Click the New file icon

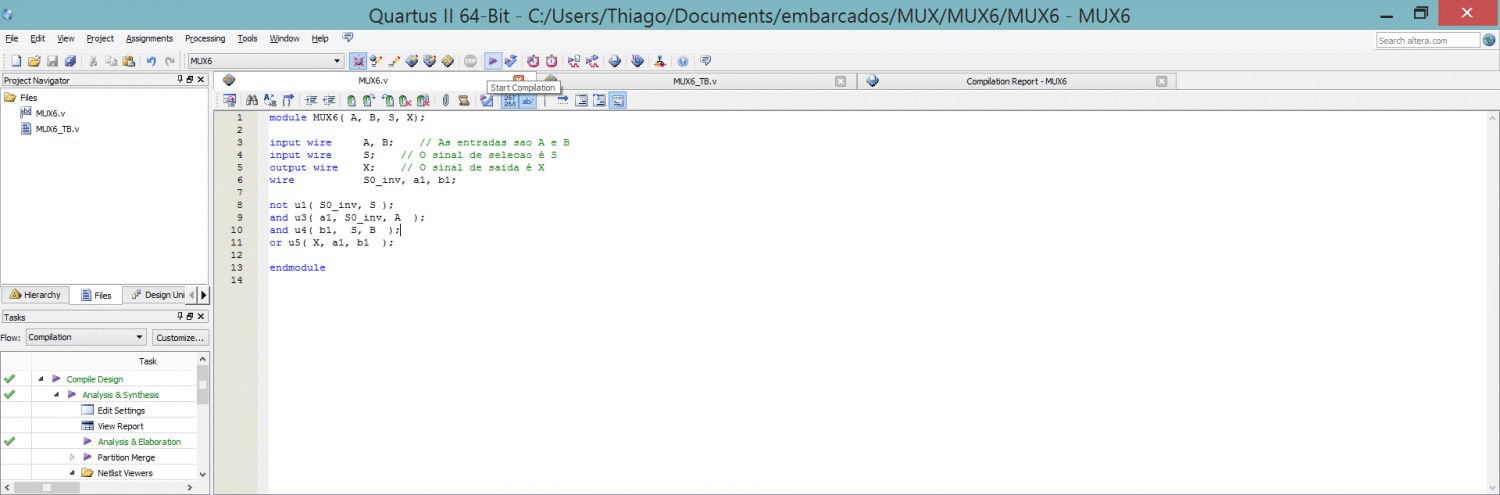[16, 61]
